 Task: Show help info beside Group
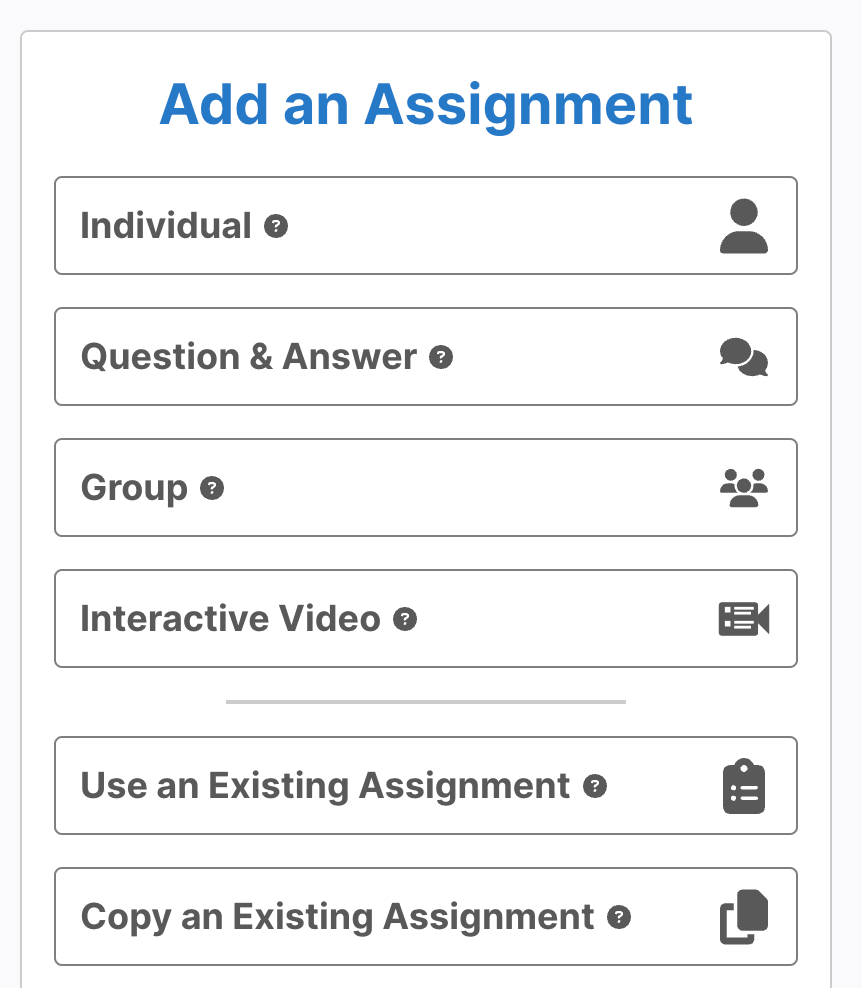[x=212, y=488]
